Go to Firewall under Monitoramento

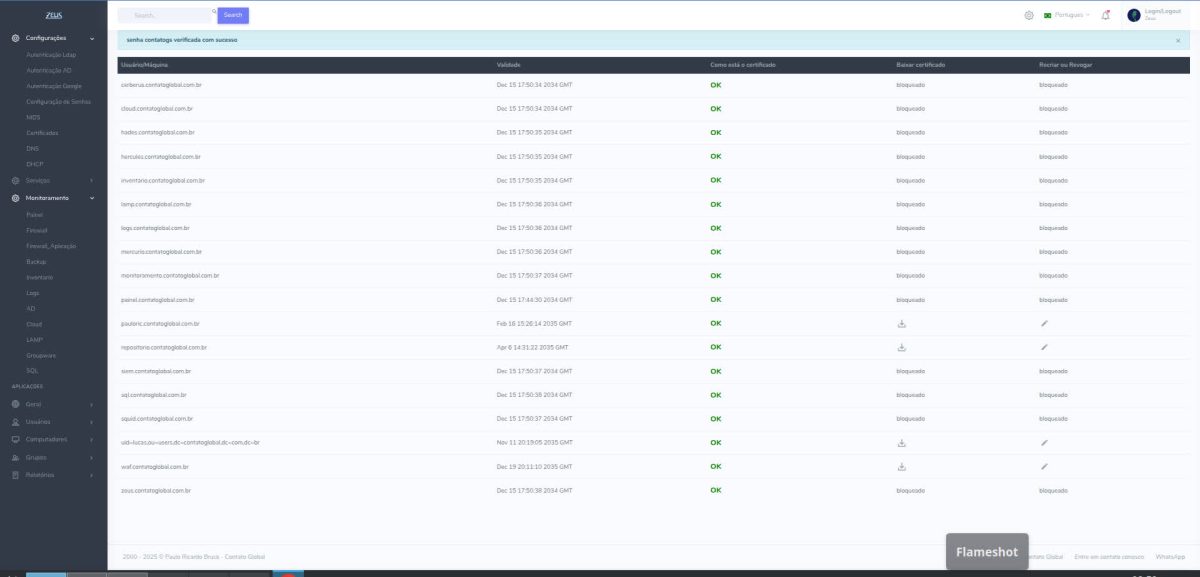click(37, 230)
